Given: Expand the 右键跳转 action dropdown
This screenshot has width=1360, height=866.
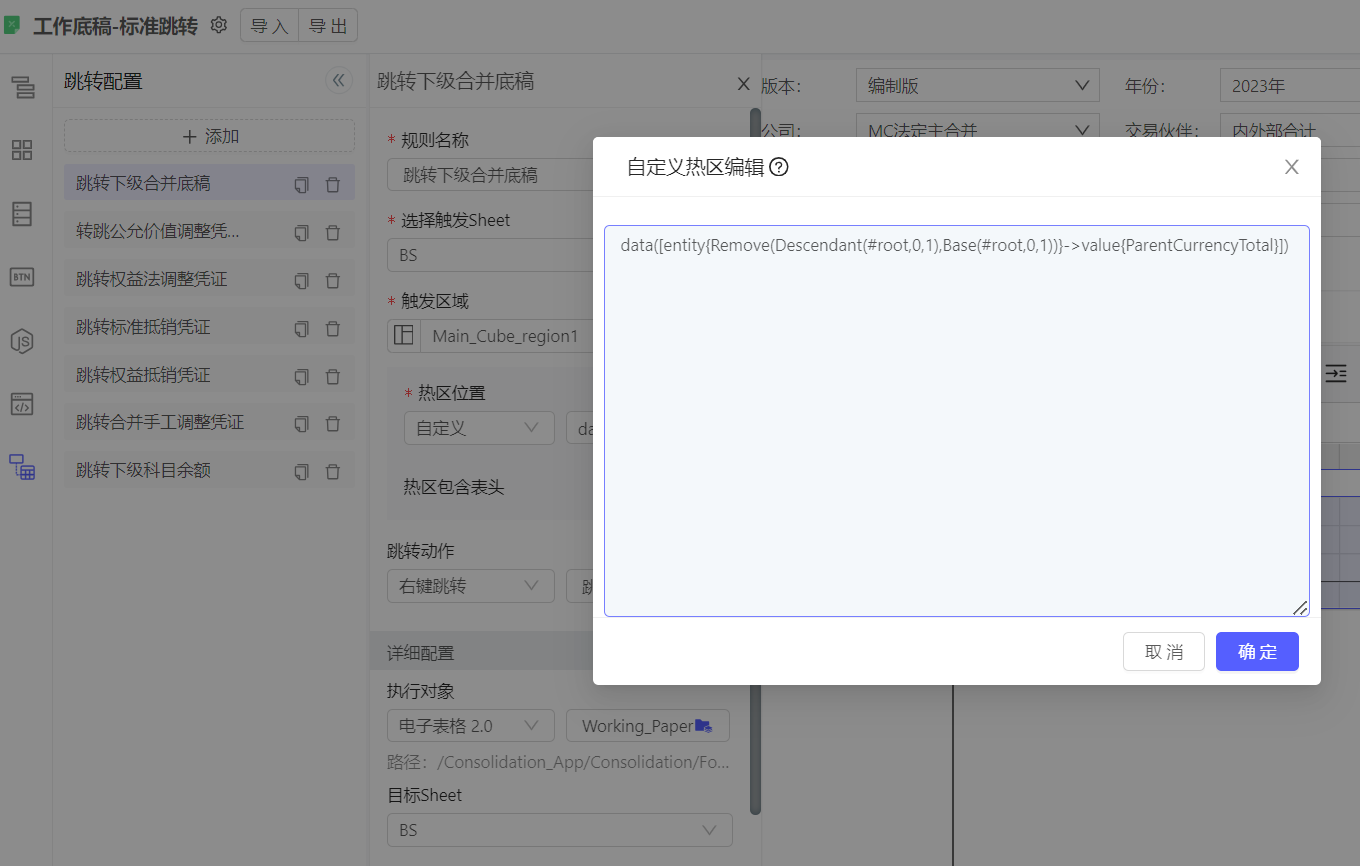Looking at the screenshot, I should coord(470,586).
